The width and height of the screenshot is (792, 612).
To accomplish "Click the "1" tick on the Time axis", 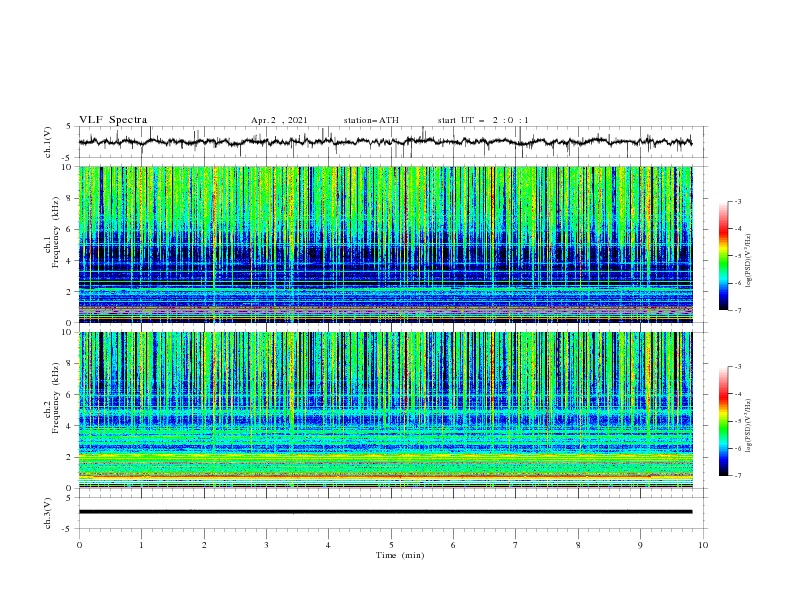I will click(141, 545).
